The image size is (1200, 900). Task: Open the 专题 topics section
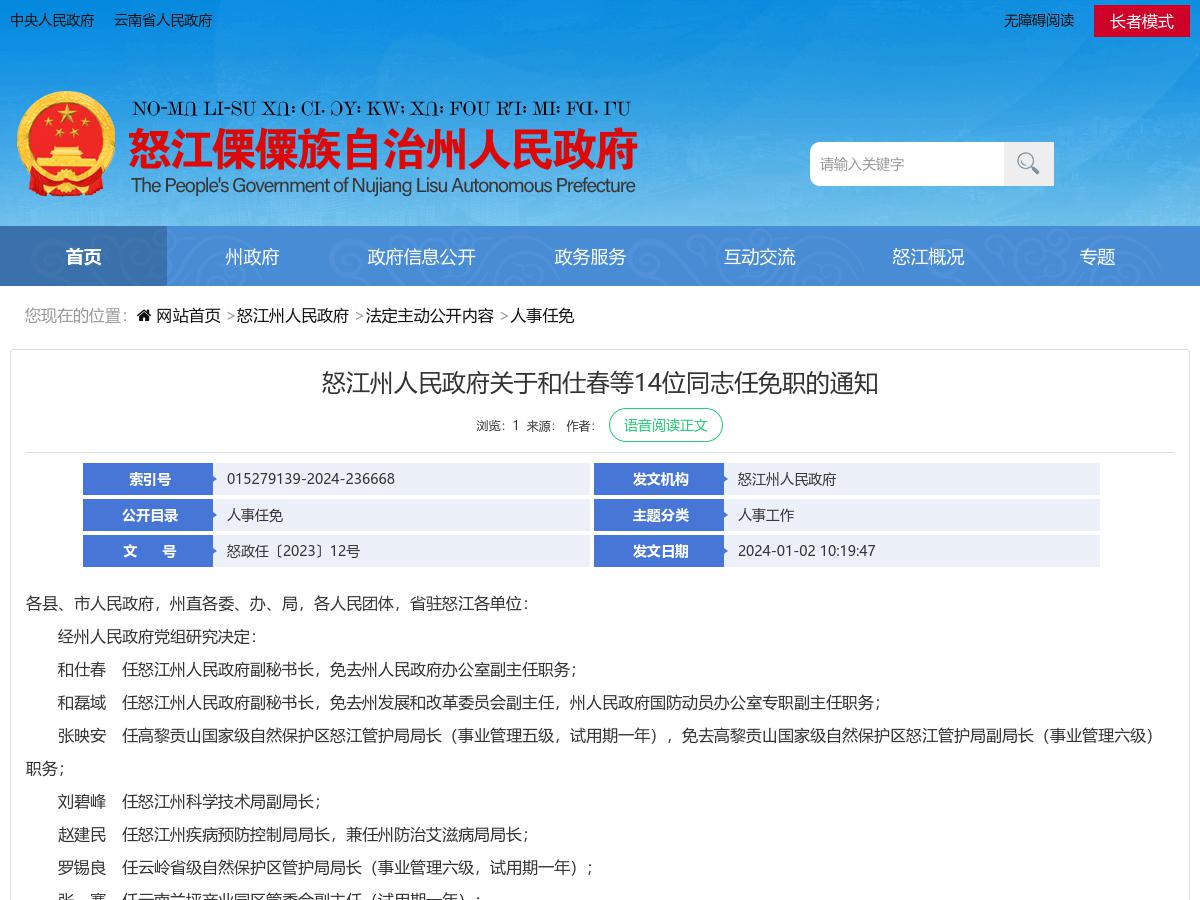point(1097,256)
